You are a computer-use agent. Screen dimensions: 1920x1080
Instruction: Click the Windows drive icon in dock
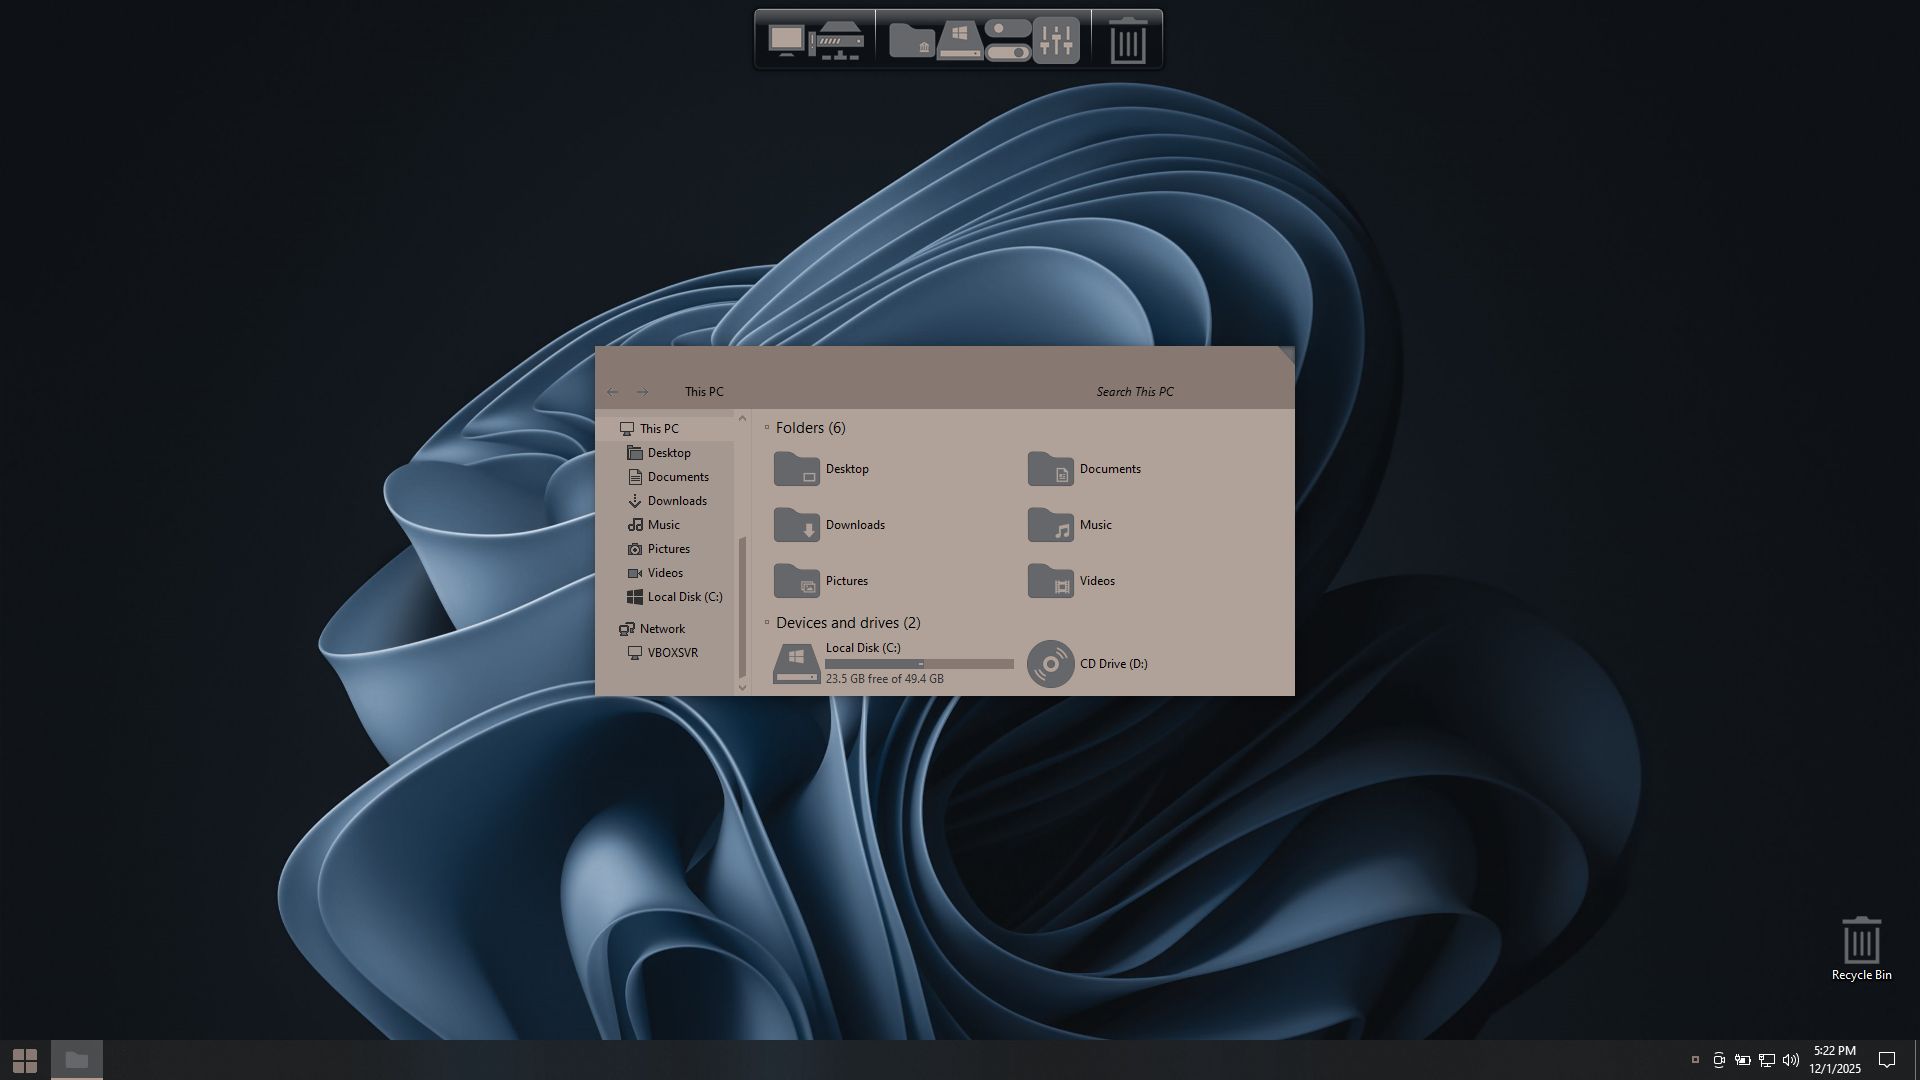(x=959, y=42)
